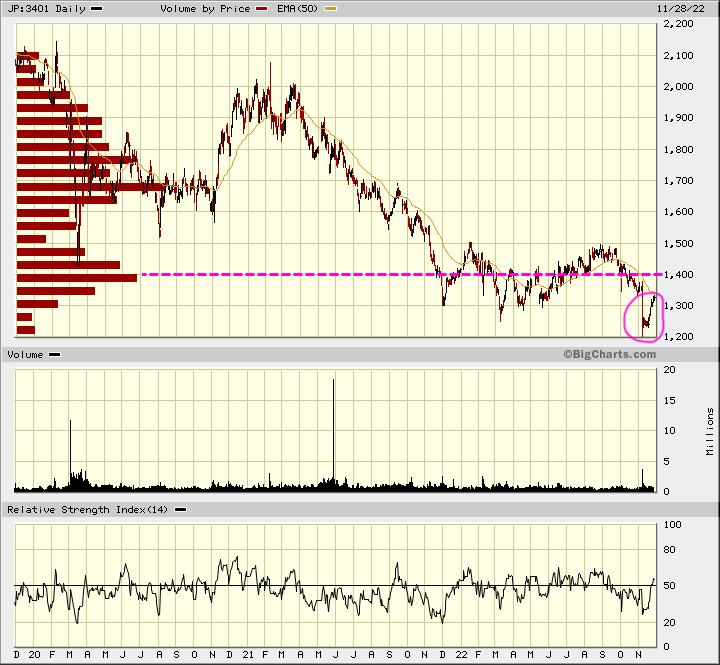Click the 50 RSI axis label
The image size is (720, 665).
tap(669, 586)
